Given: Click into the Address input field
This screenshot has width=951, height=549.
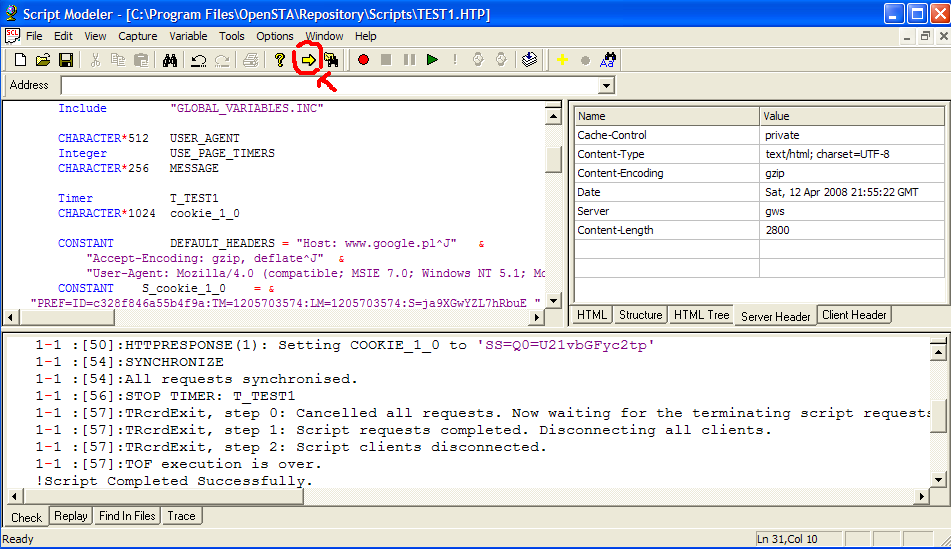Looking at the screenshot, I should (330, 86).
